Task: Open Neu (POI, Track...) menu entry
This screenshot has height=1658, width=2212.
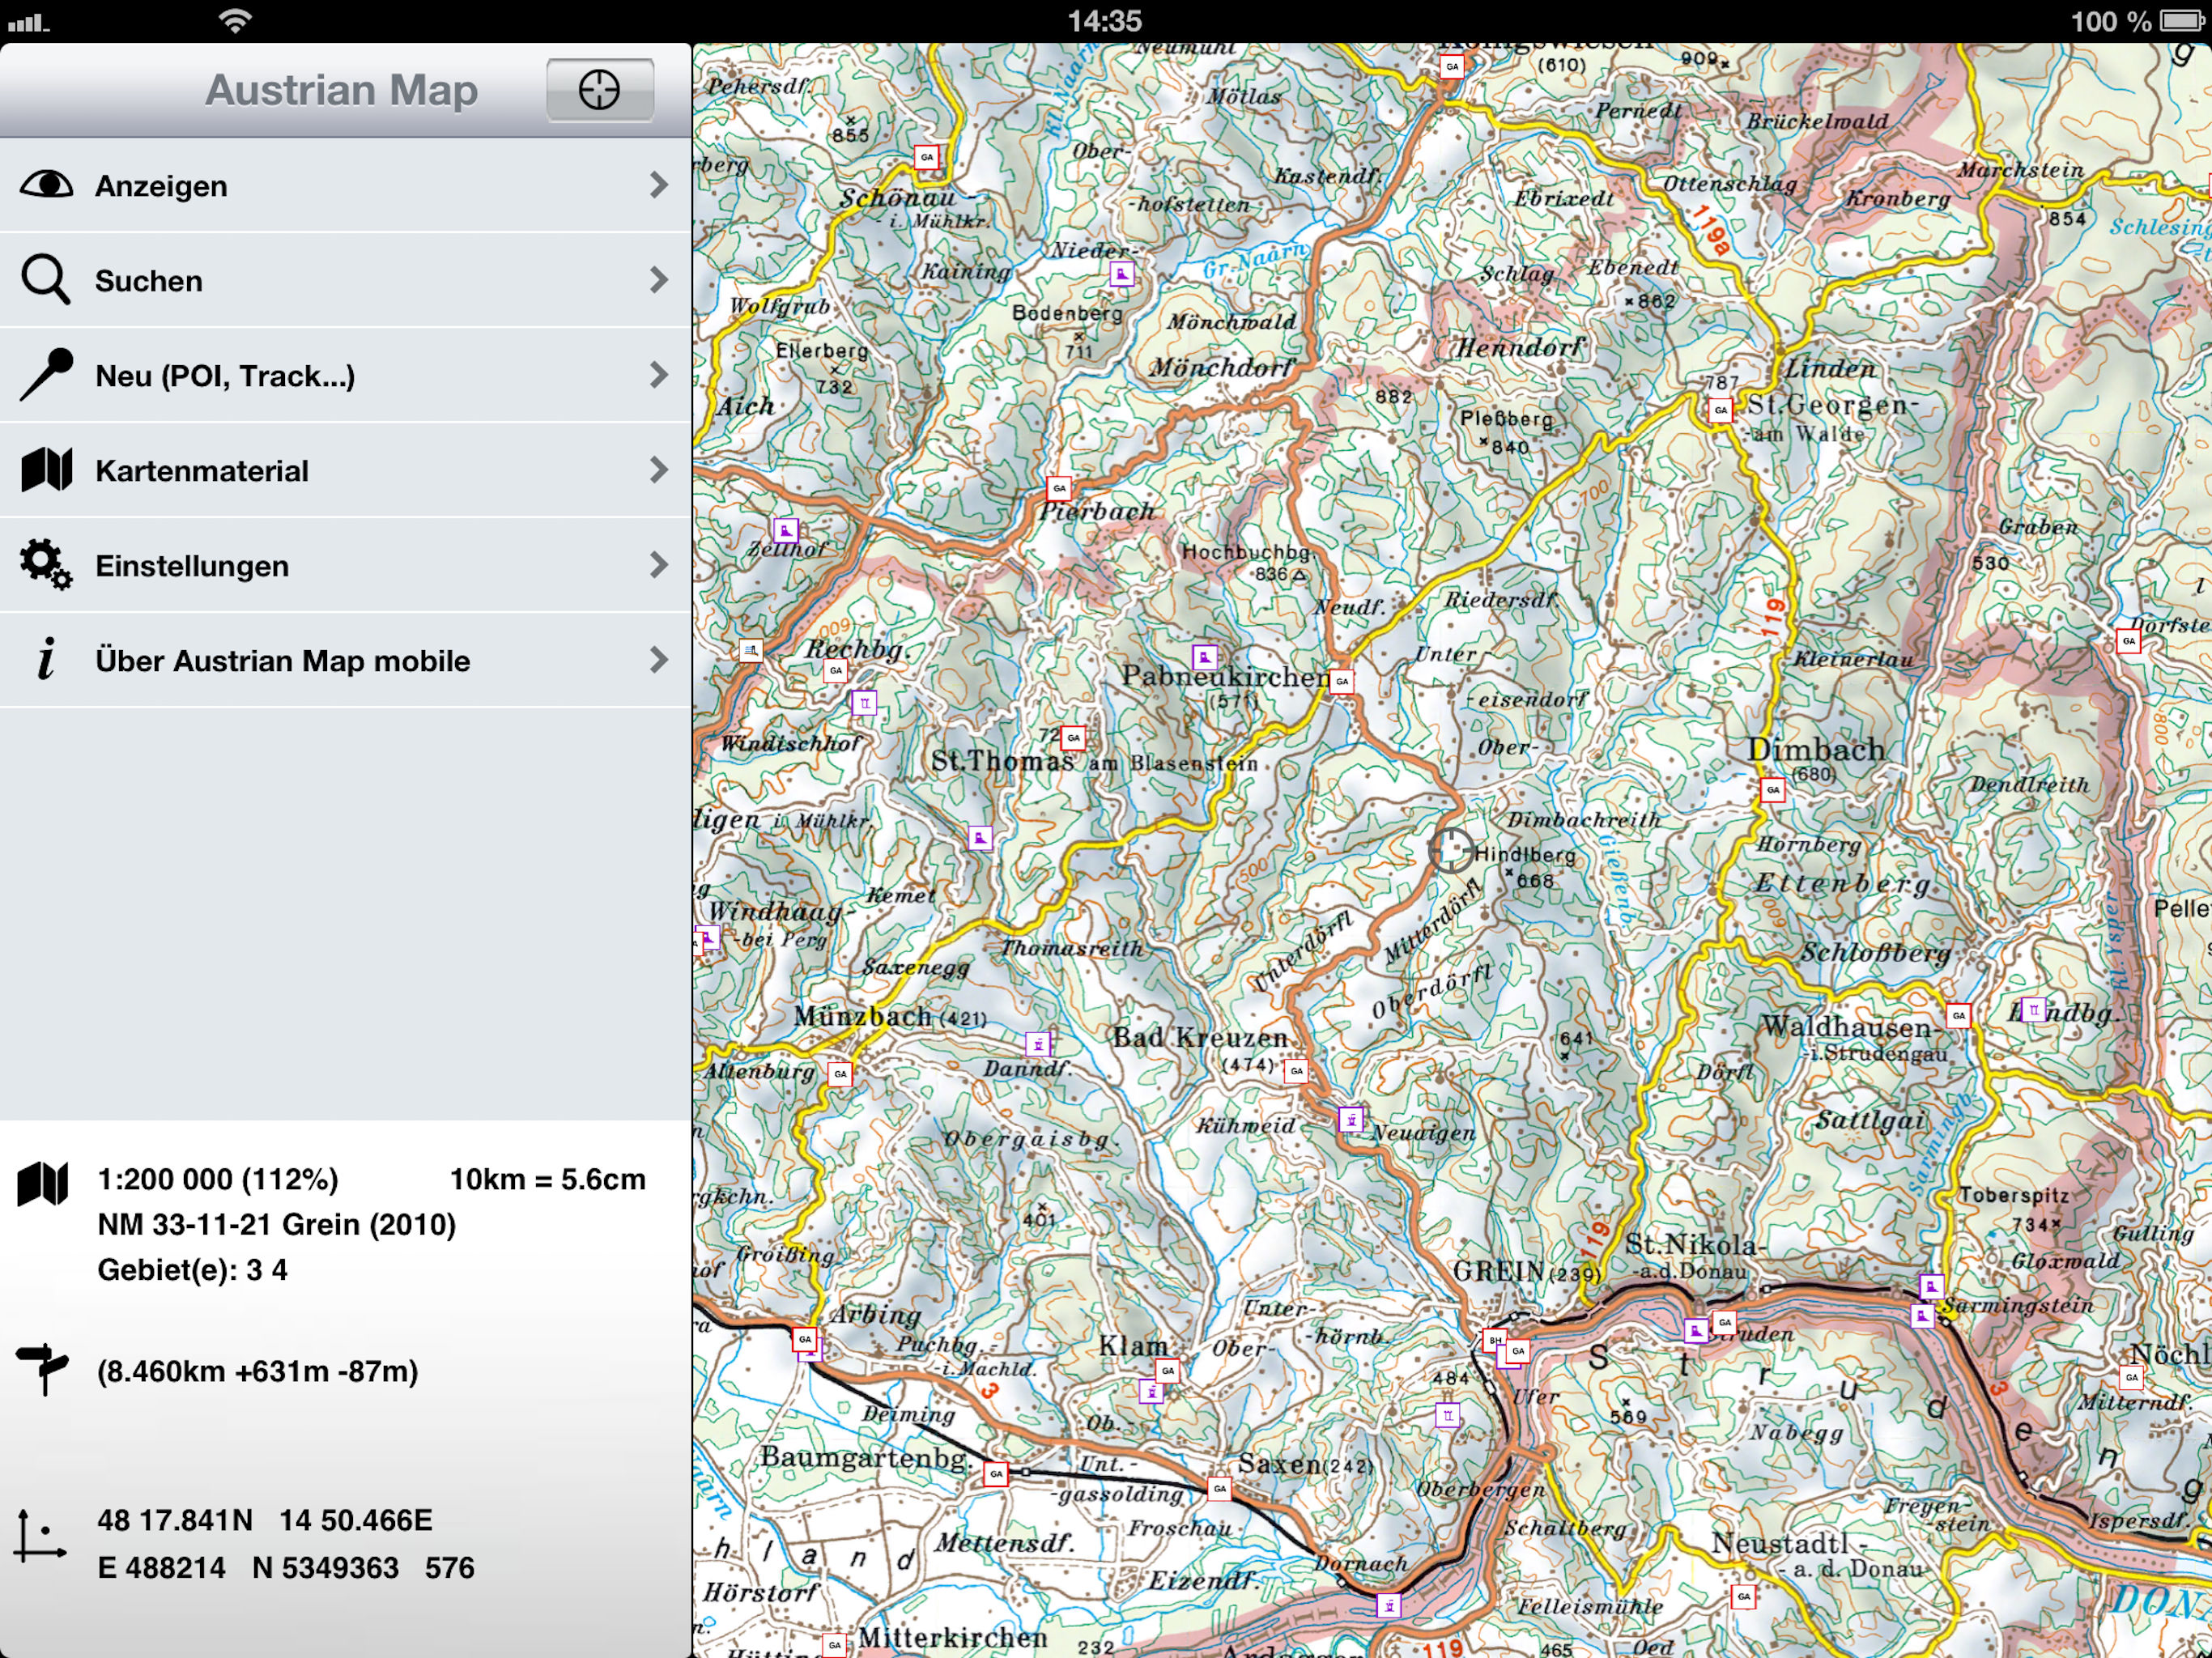Action: pos(225,376)
